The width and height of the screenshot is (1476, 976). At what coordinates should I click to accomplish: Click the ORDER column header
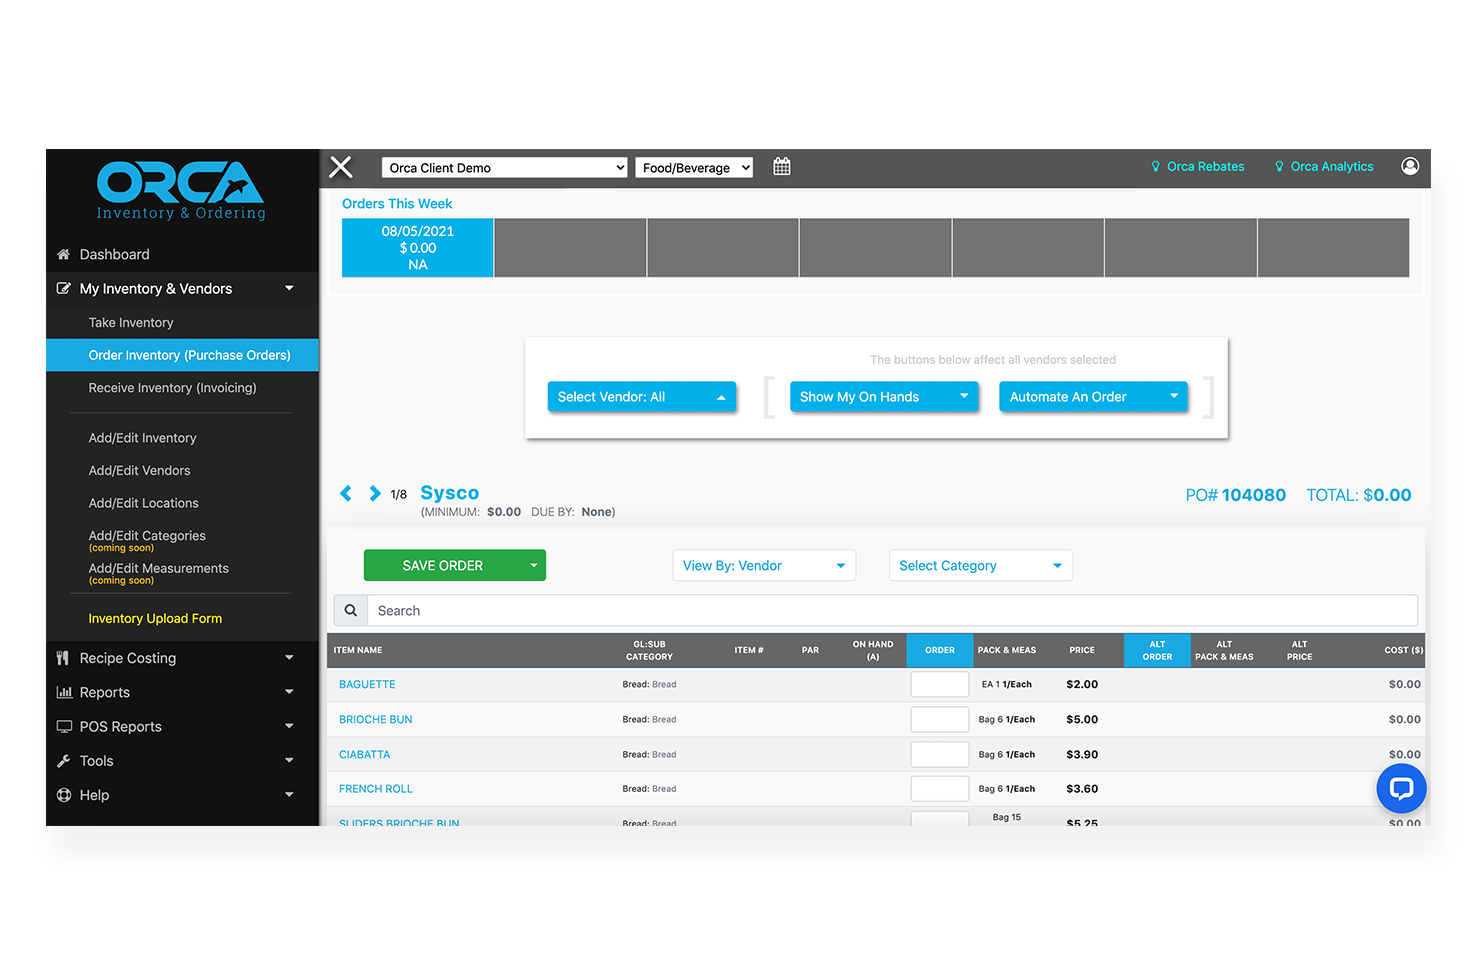940,650
